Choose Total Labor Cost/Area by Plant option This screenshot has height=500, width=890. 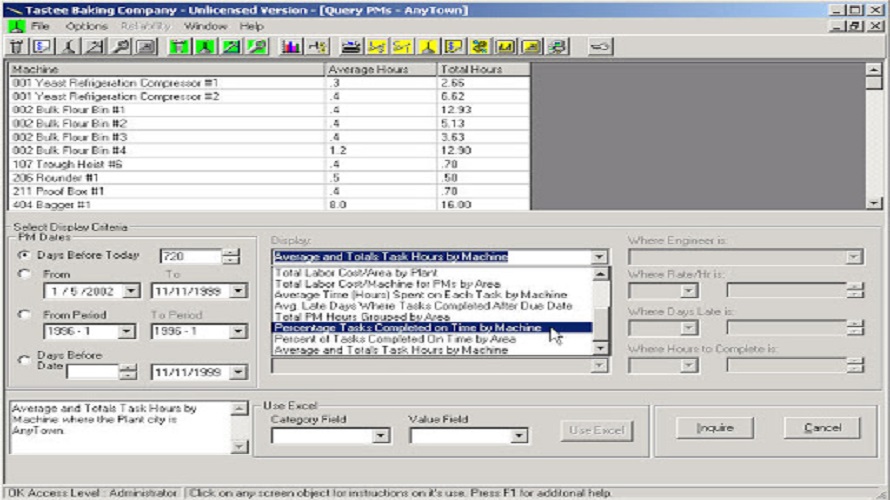click(x=432, y=272)
